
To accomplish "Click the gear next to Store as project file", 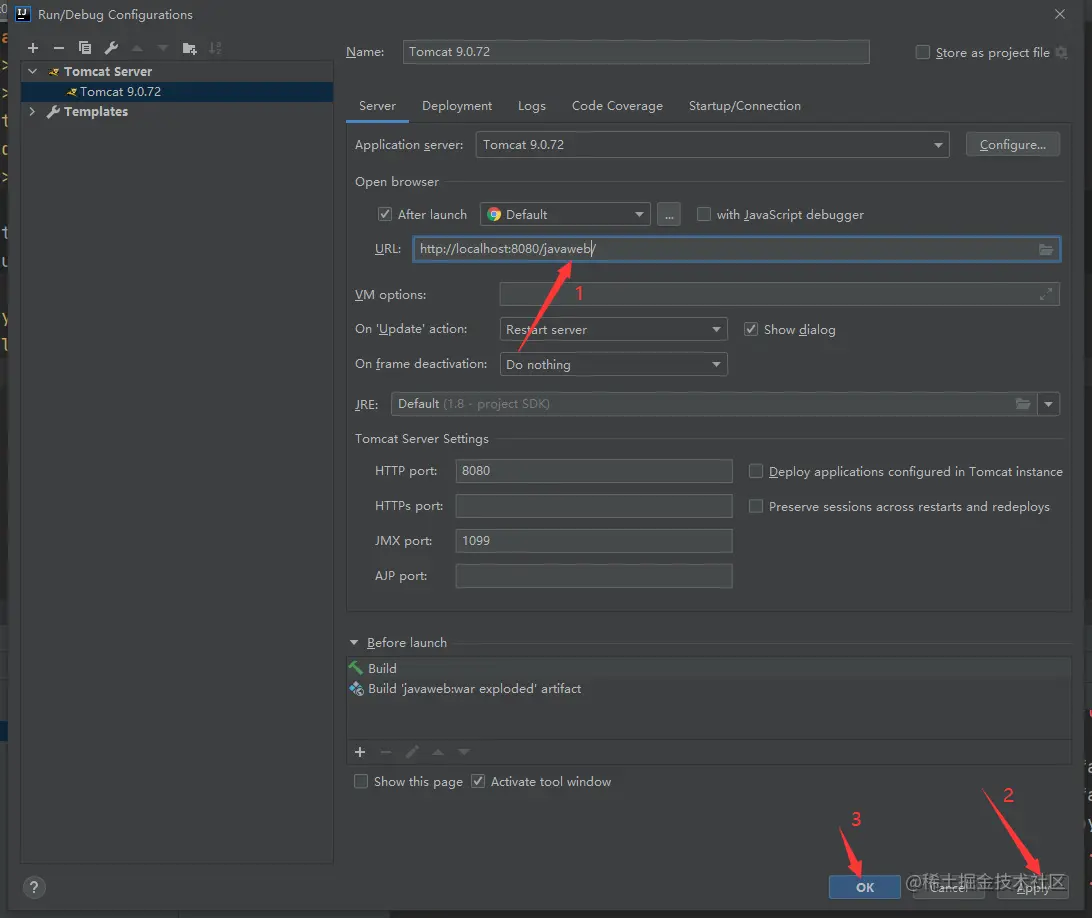I will (x=1061, y=52).
